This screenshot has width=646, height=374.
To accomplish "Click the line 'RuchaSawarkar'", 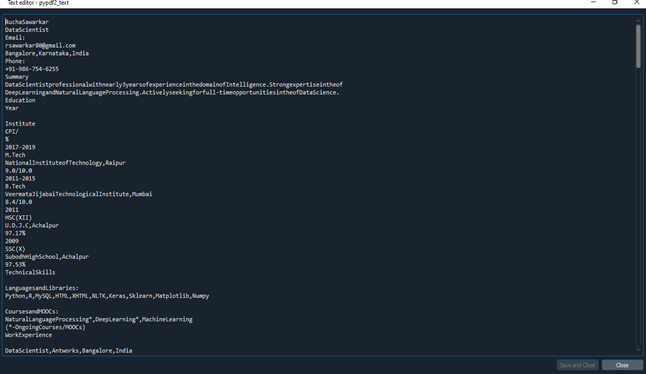I will tap(27, 22).
